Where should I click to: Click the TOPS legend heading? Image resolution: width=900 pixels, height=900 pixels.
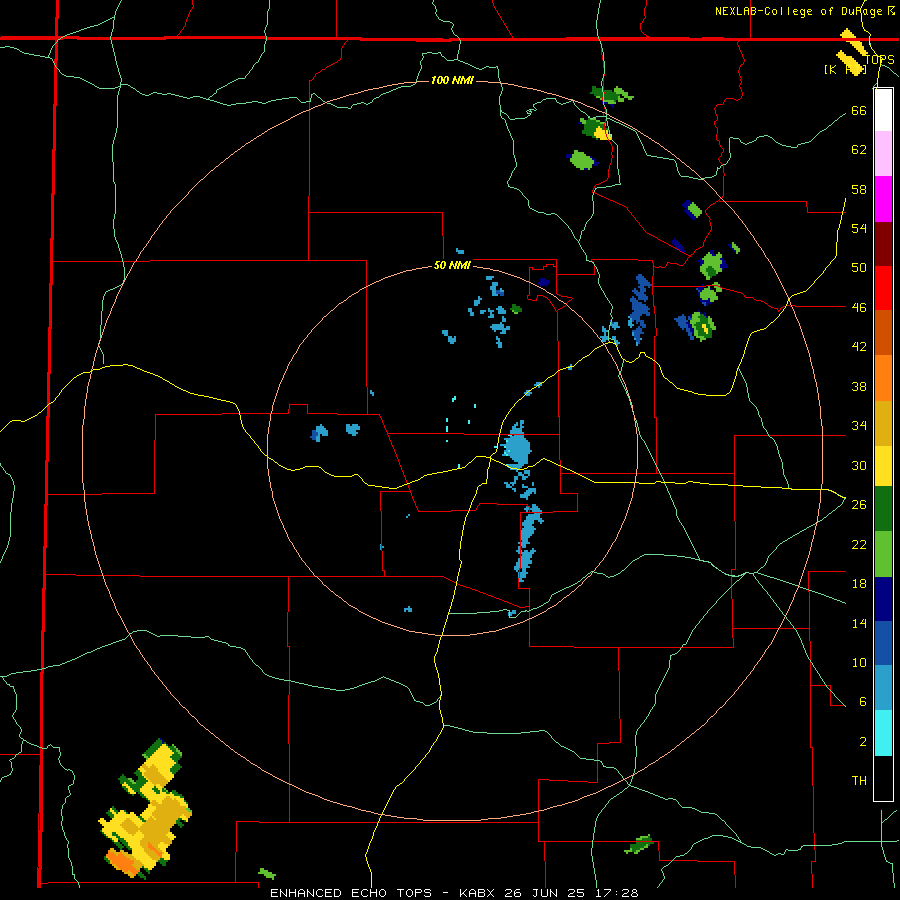[879, 59]
